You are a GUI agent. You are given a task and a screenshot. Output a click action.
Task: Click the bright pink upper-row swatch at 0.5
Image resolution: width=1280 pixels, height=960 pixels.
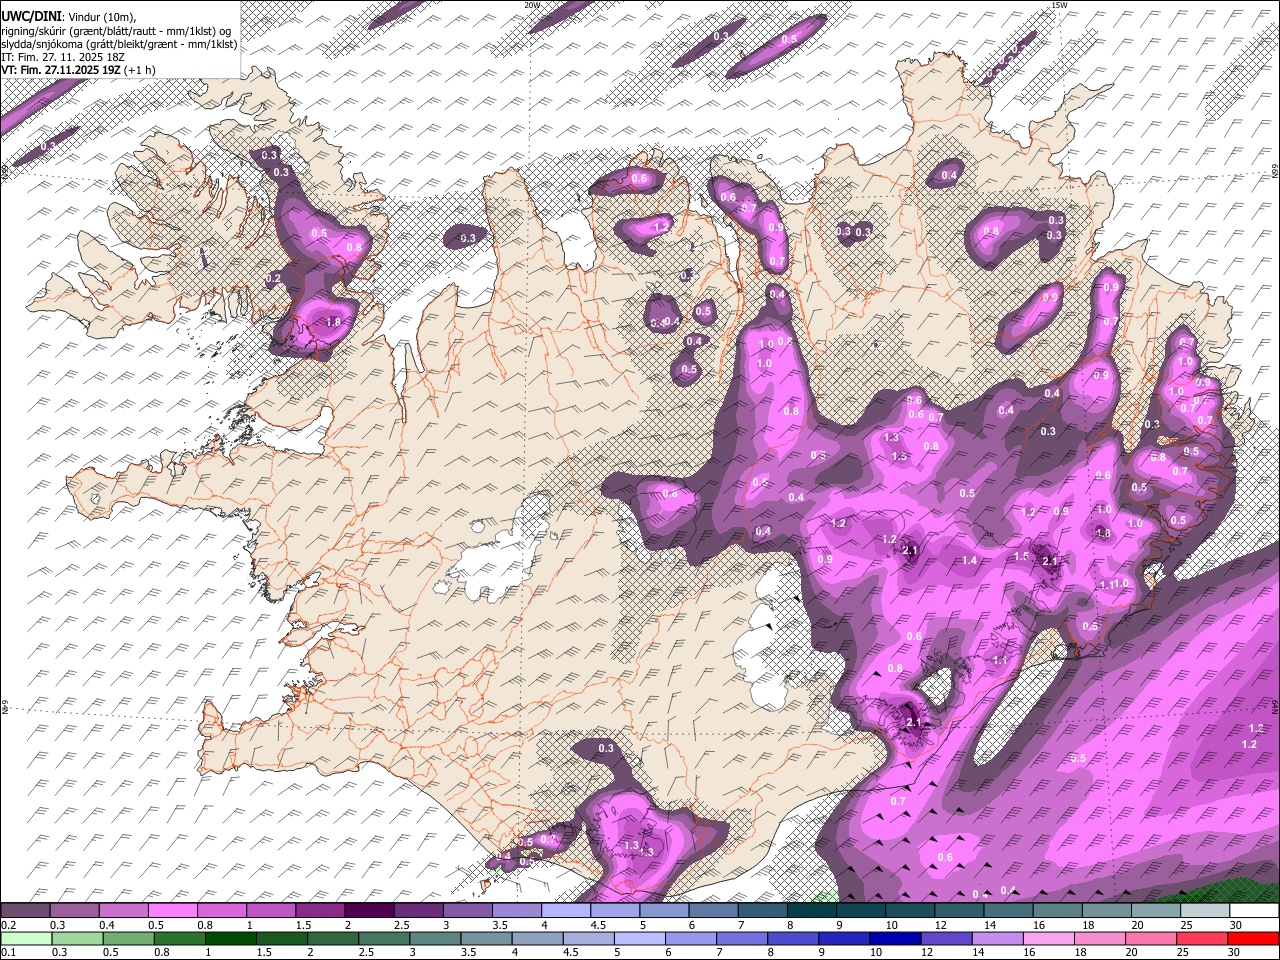[x=172, y=911]
